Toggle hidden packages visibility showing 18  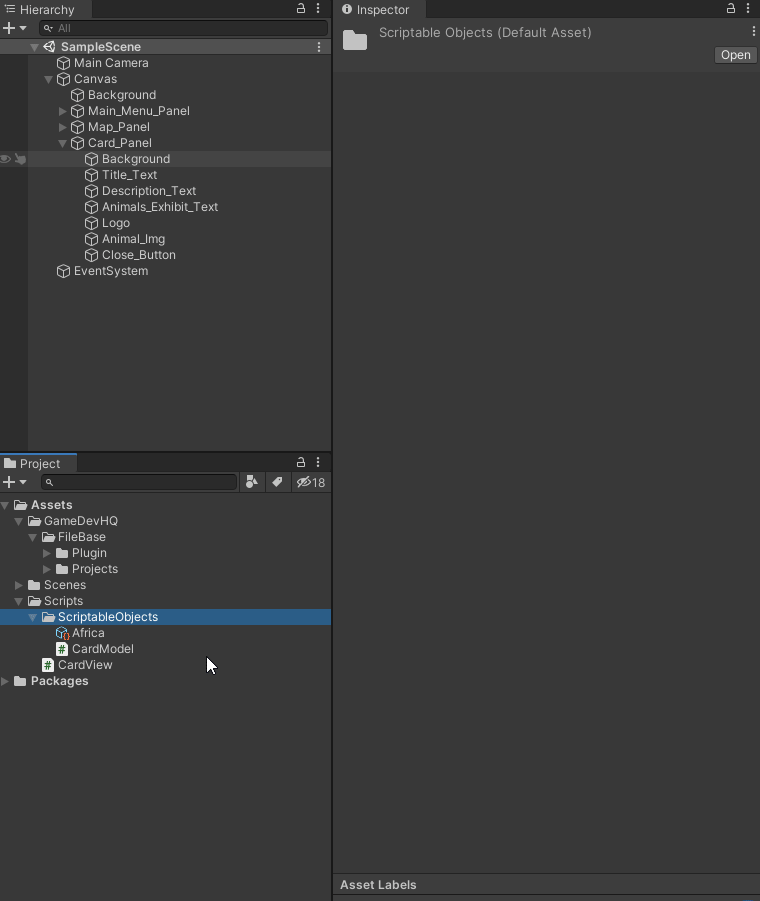[x=311, y=482]
